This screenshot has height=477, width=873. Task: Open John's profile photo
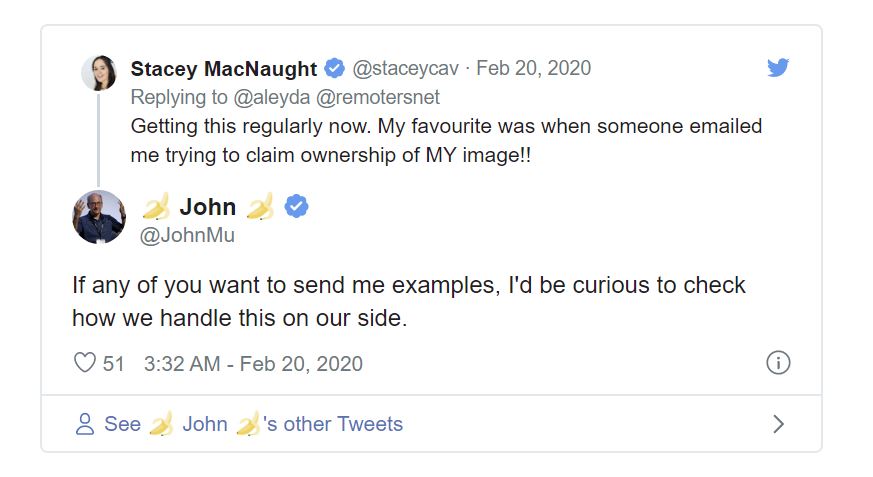[x=99, y=217]
